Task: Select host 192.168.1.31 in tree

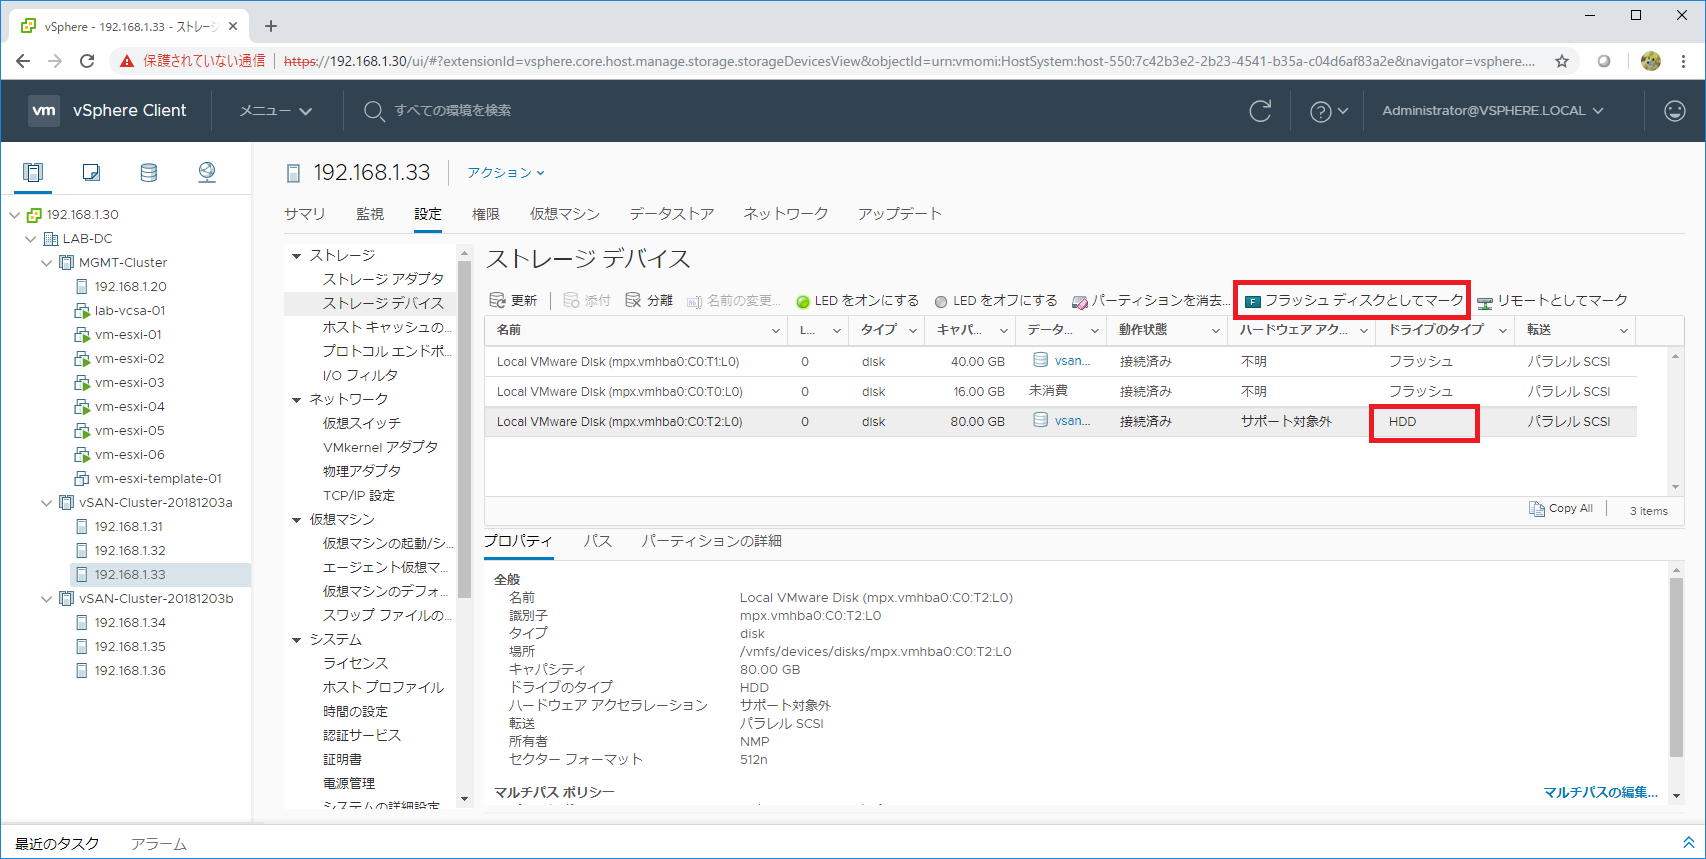Action: (130, 527)
